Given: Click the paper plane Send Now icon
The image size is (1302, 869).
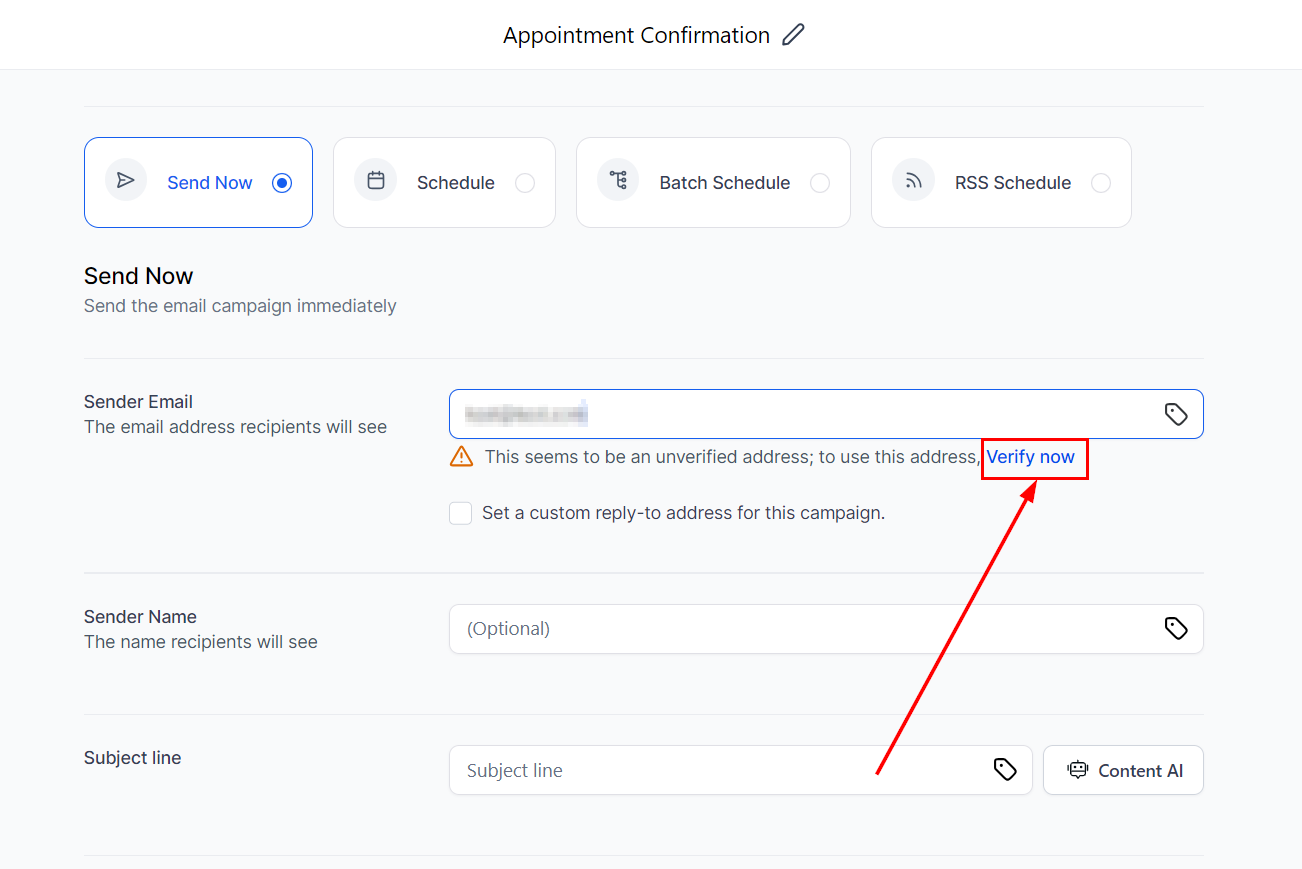Looking at the screenshot, I should 126,181.
